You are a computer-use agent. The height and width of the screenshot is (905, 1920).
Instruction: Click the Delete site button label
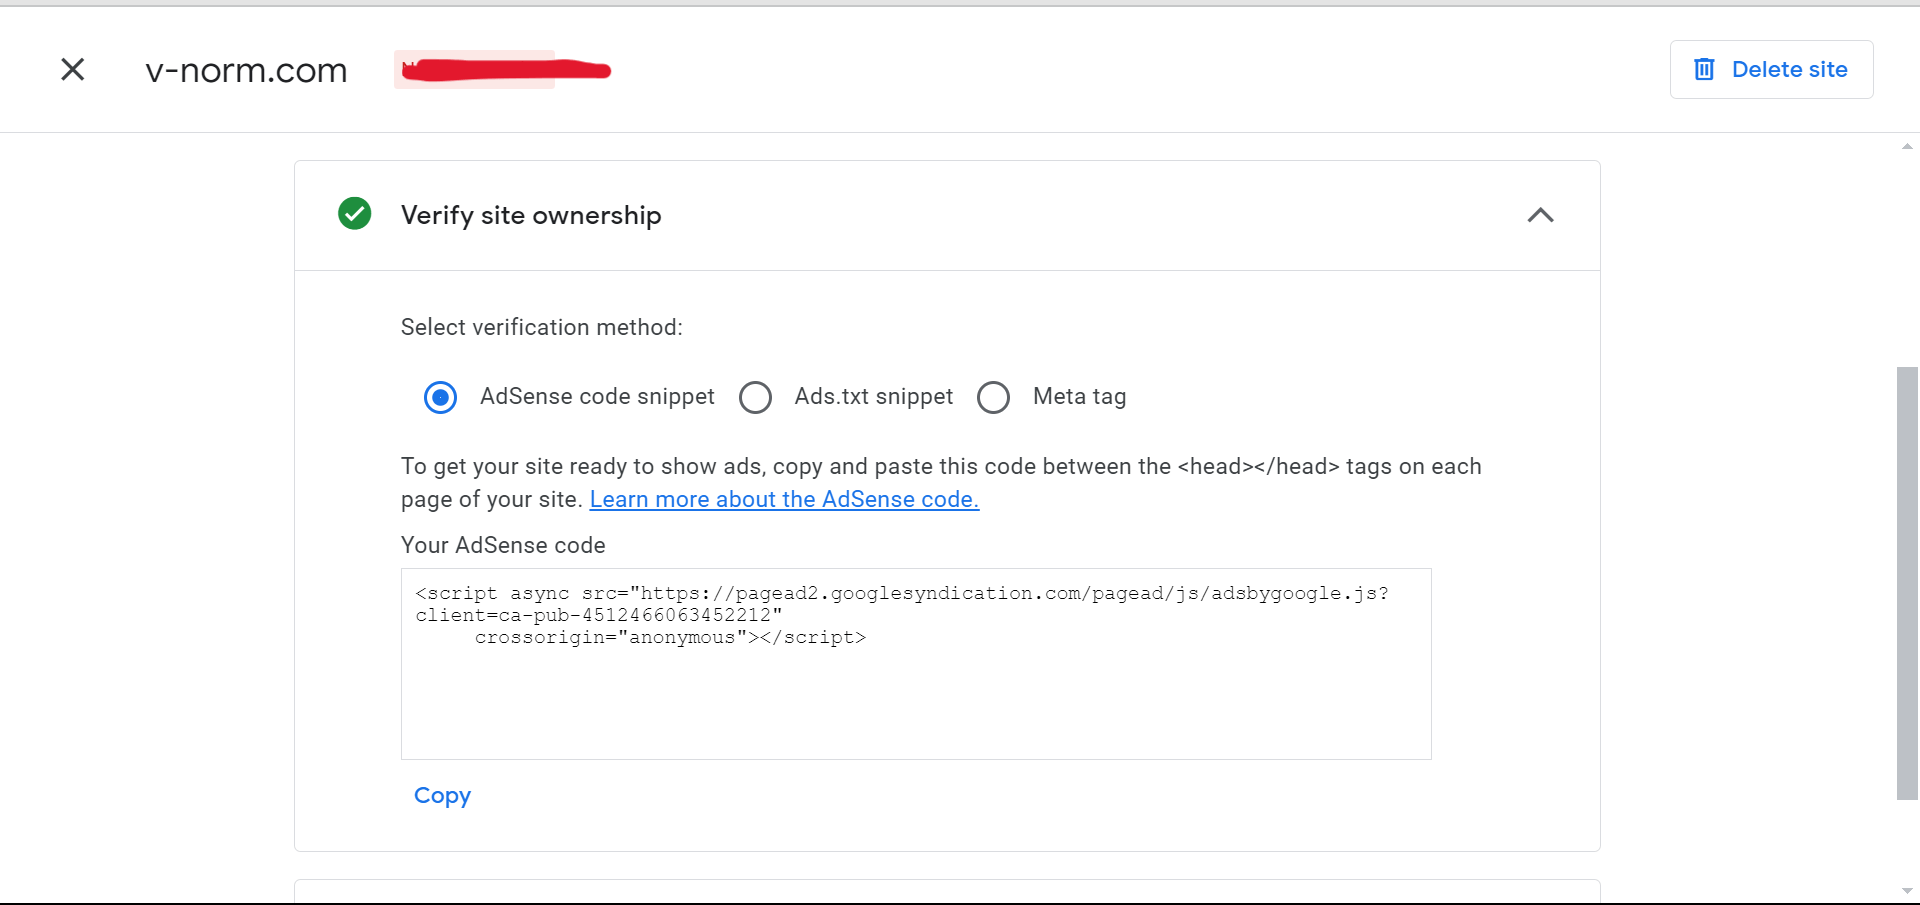click(x=1789, y=69)
